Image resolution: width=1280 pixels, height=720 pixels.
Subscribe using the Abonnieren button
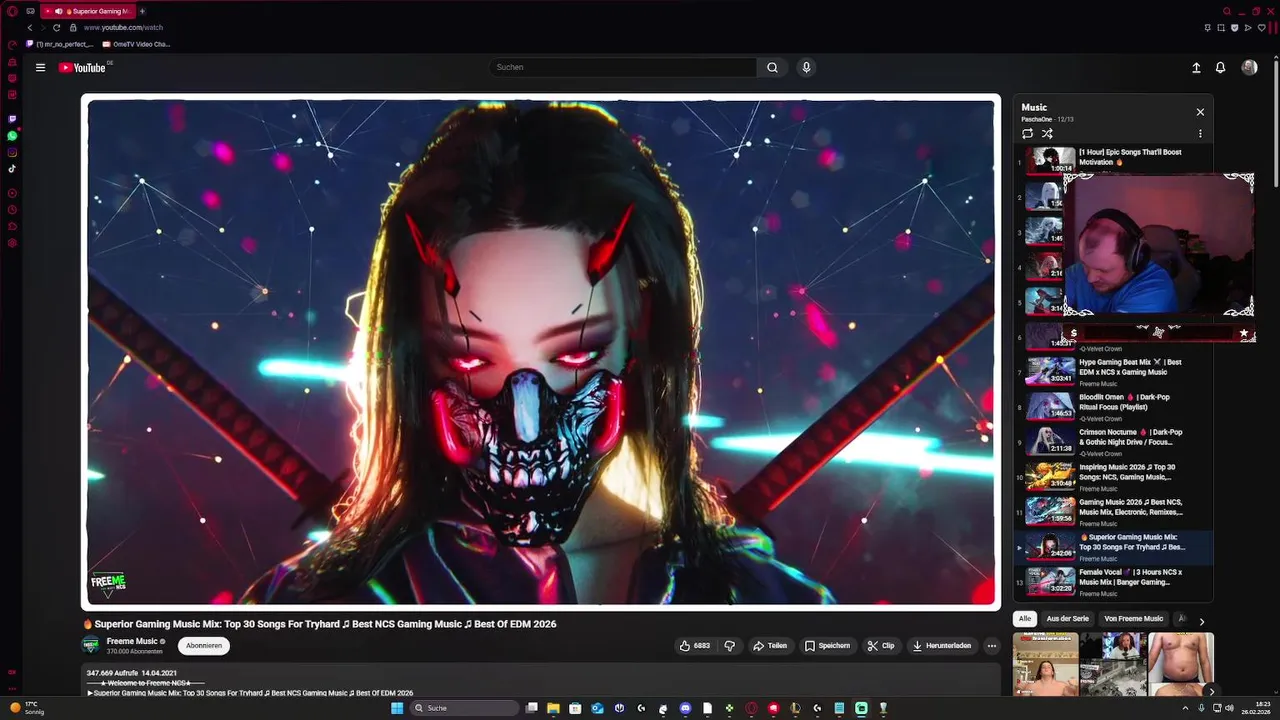[x=204, y=646]
